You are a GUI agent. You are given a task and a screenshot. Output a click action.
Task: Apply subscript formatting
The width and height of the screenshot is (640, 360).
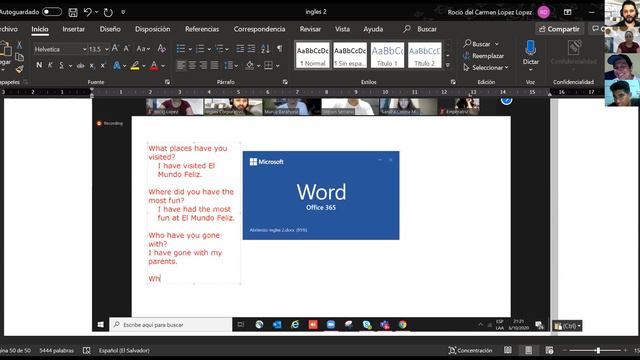(92, 65)
